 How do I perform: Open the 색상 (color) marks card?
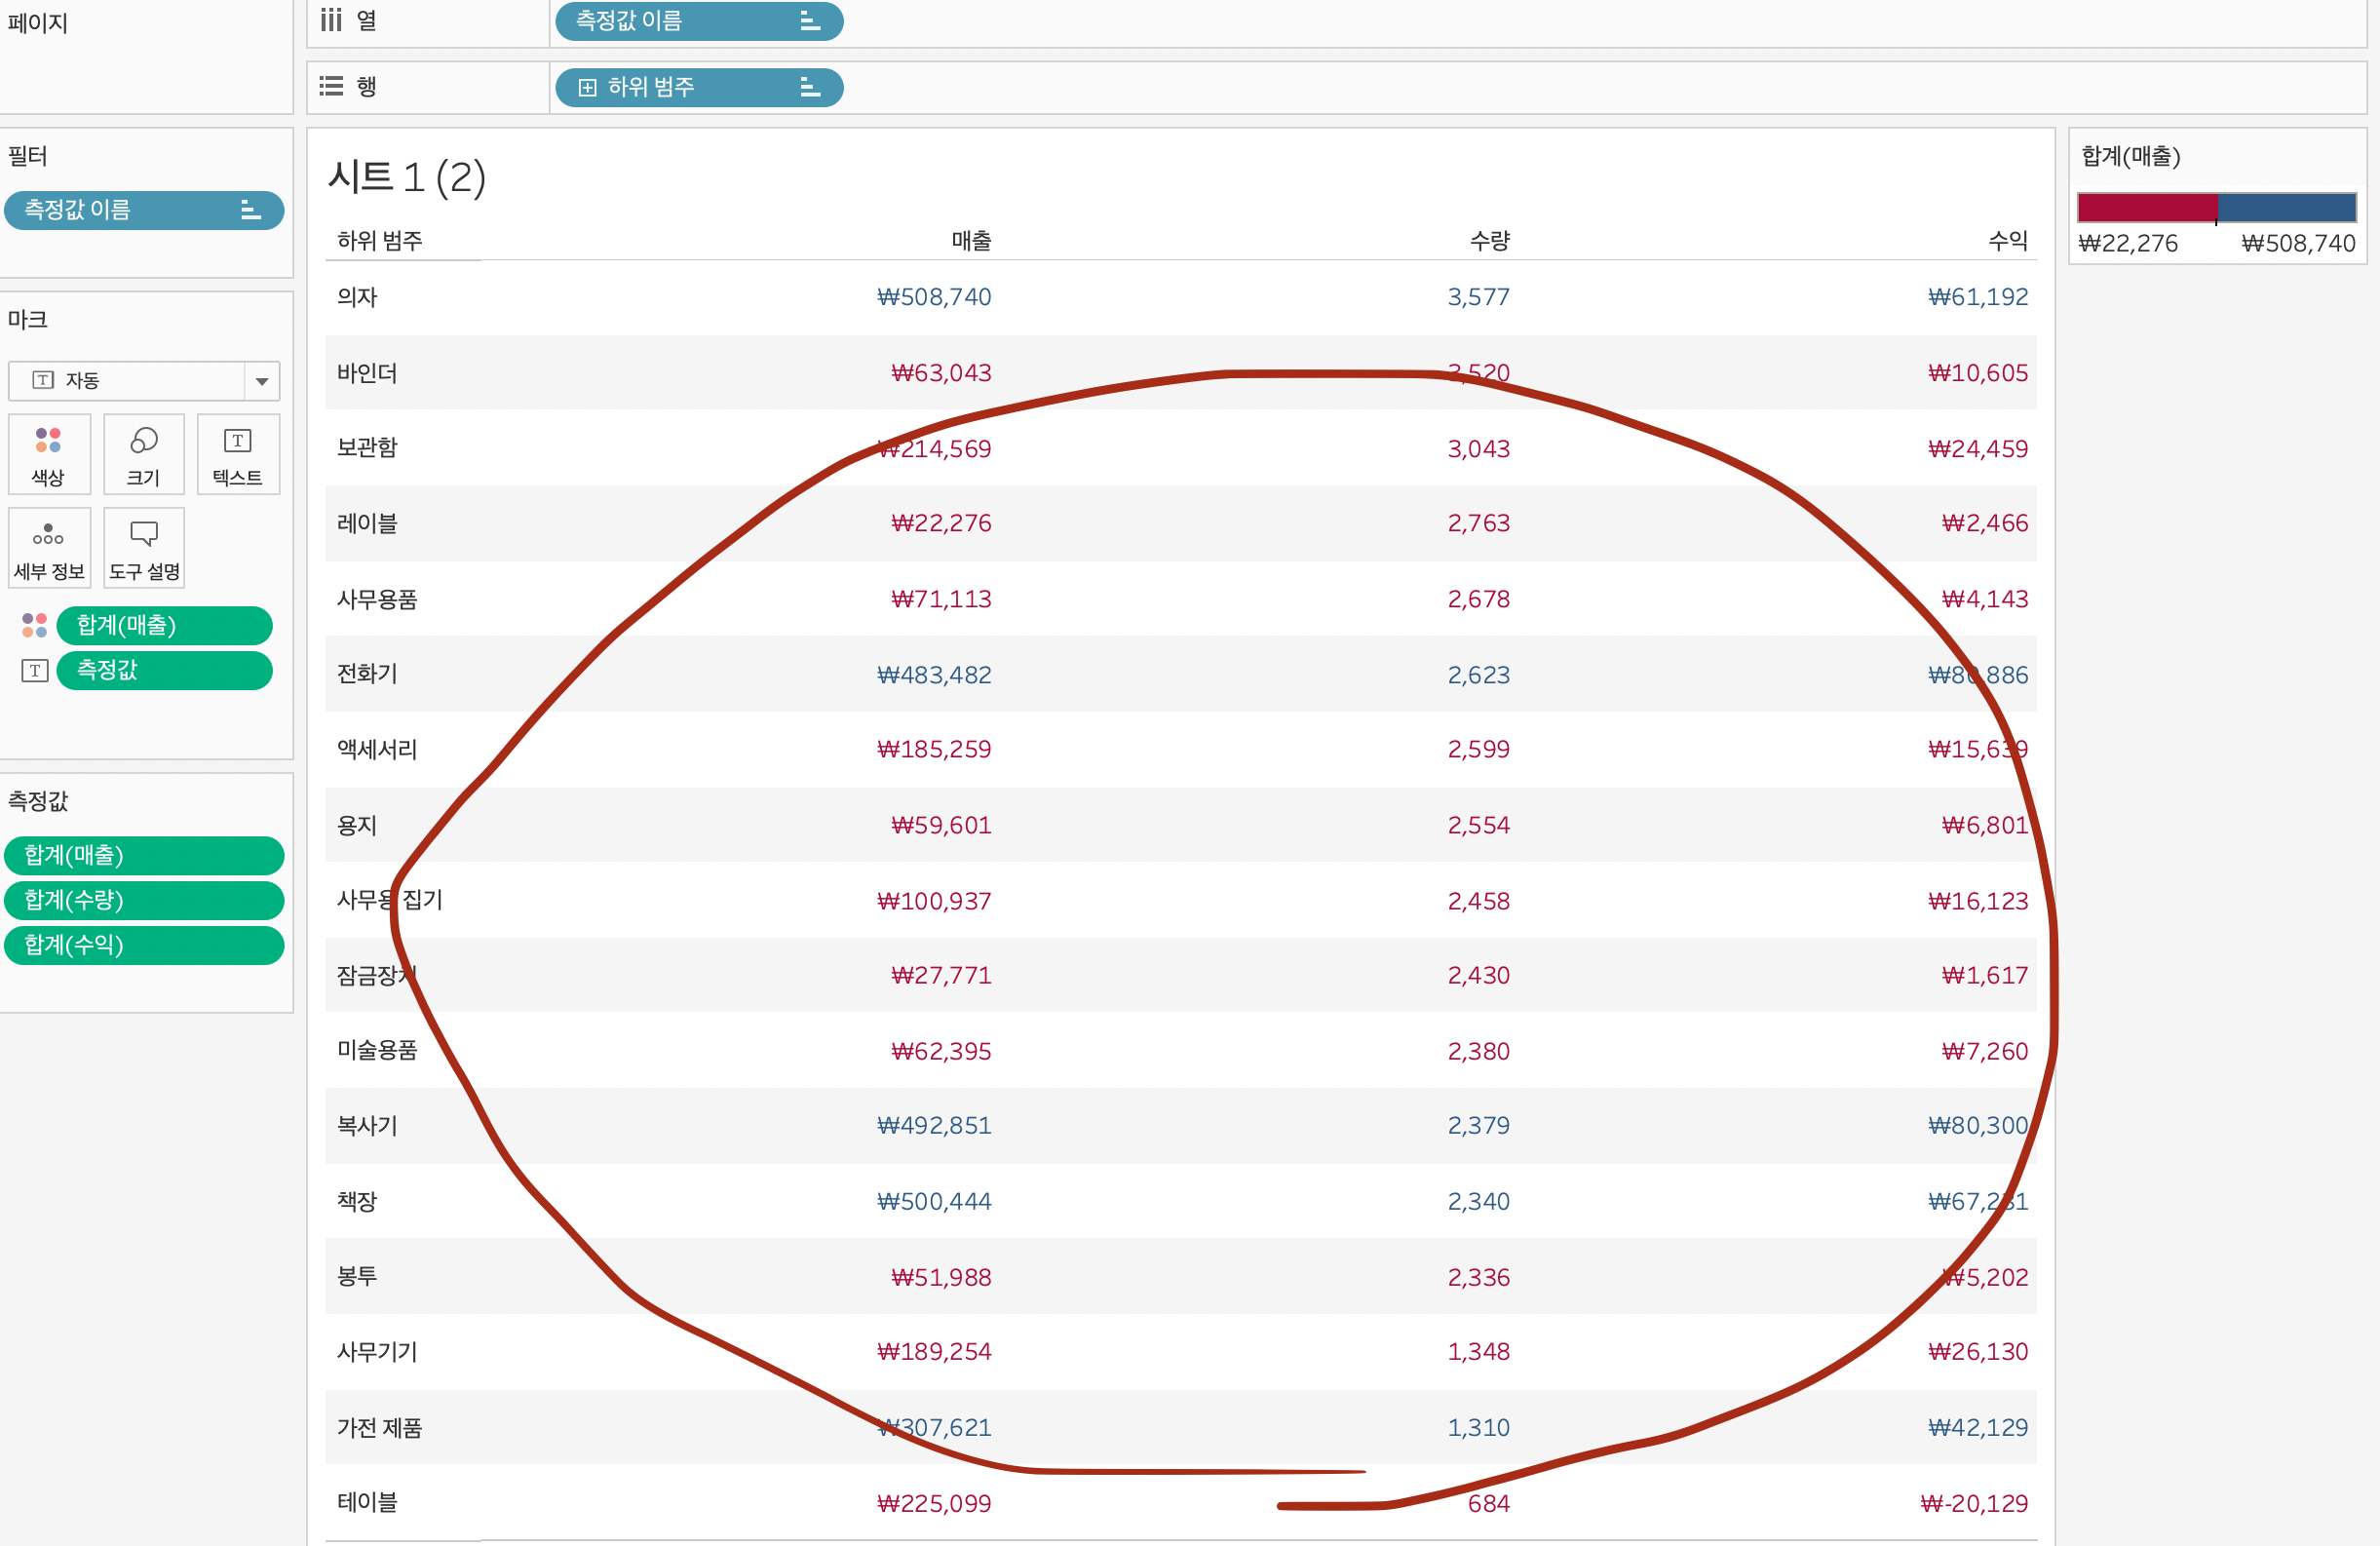48,454
